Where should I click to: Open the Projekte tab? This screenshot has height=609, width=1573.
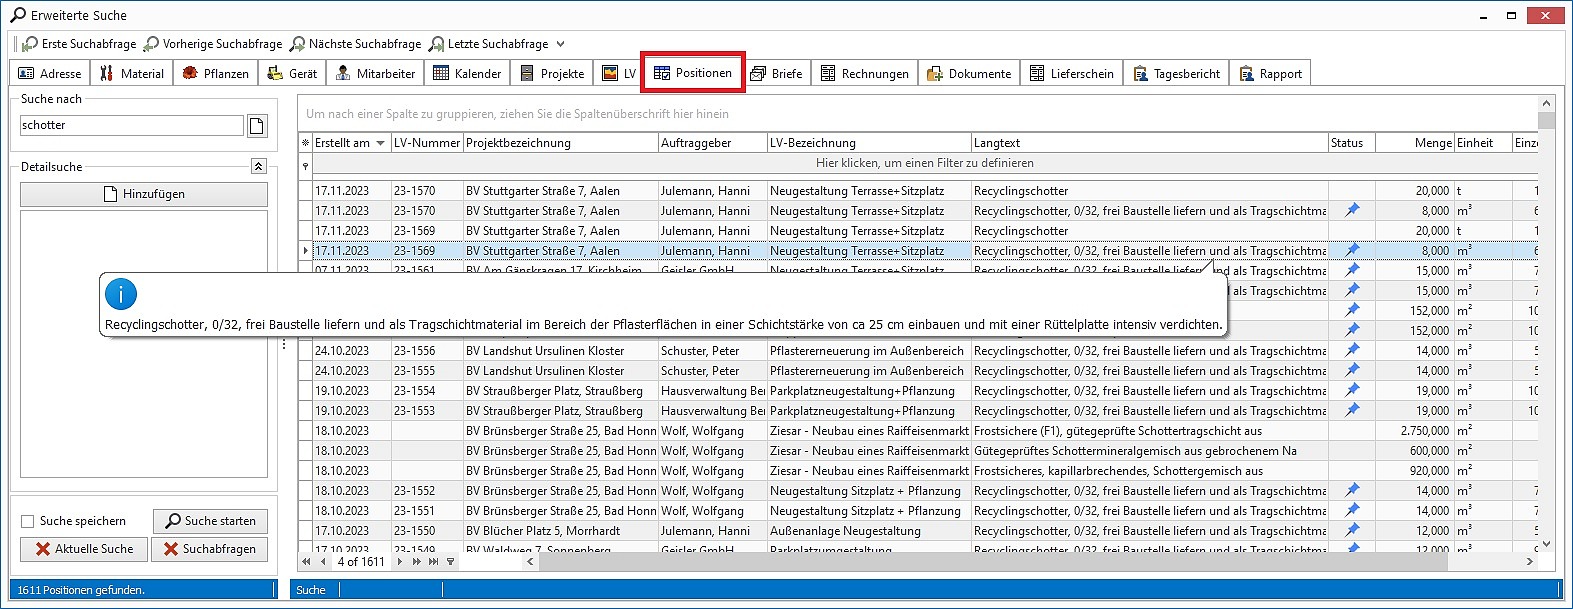point(552,73)
